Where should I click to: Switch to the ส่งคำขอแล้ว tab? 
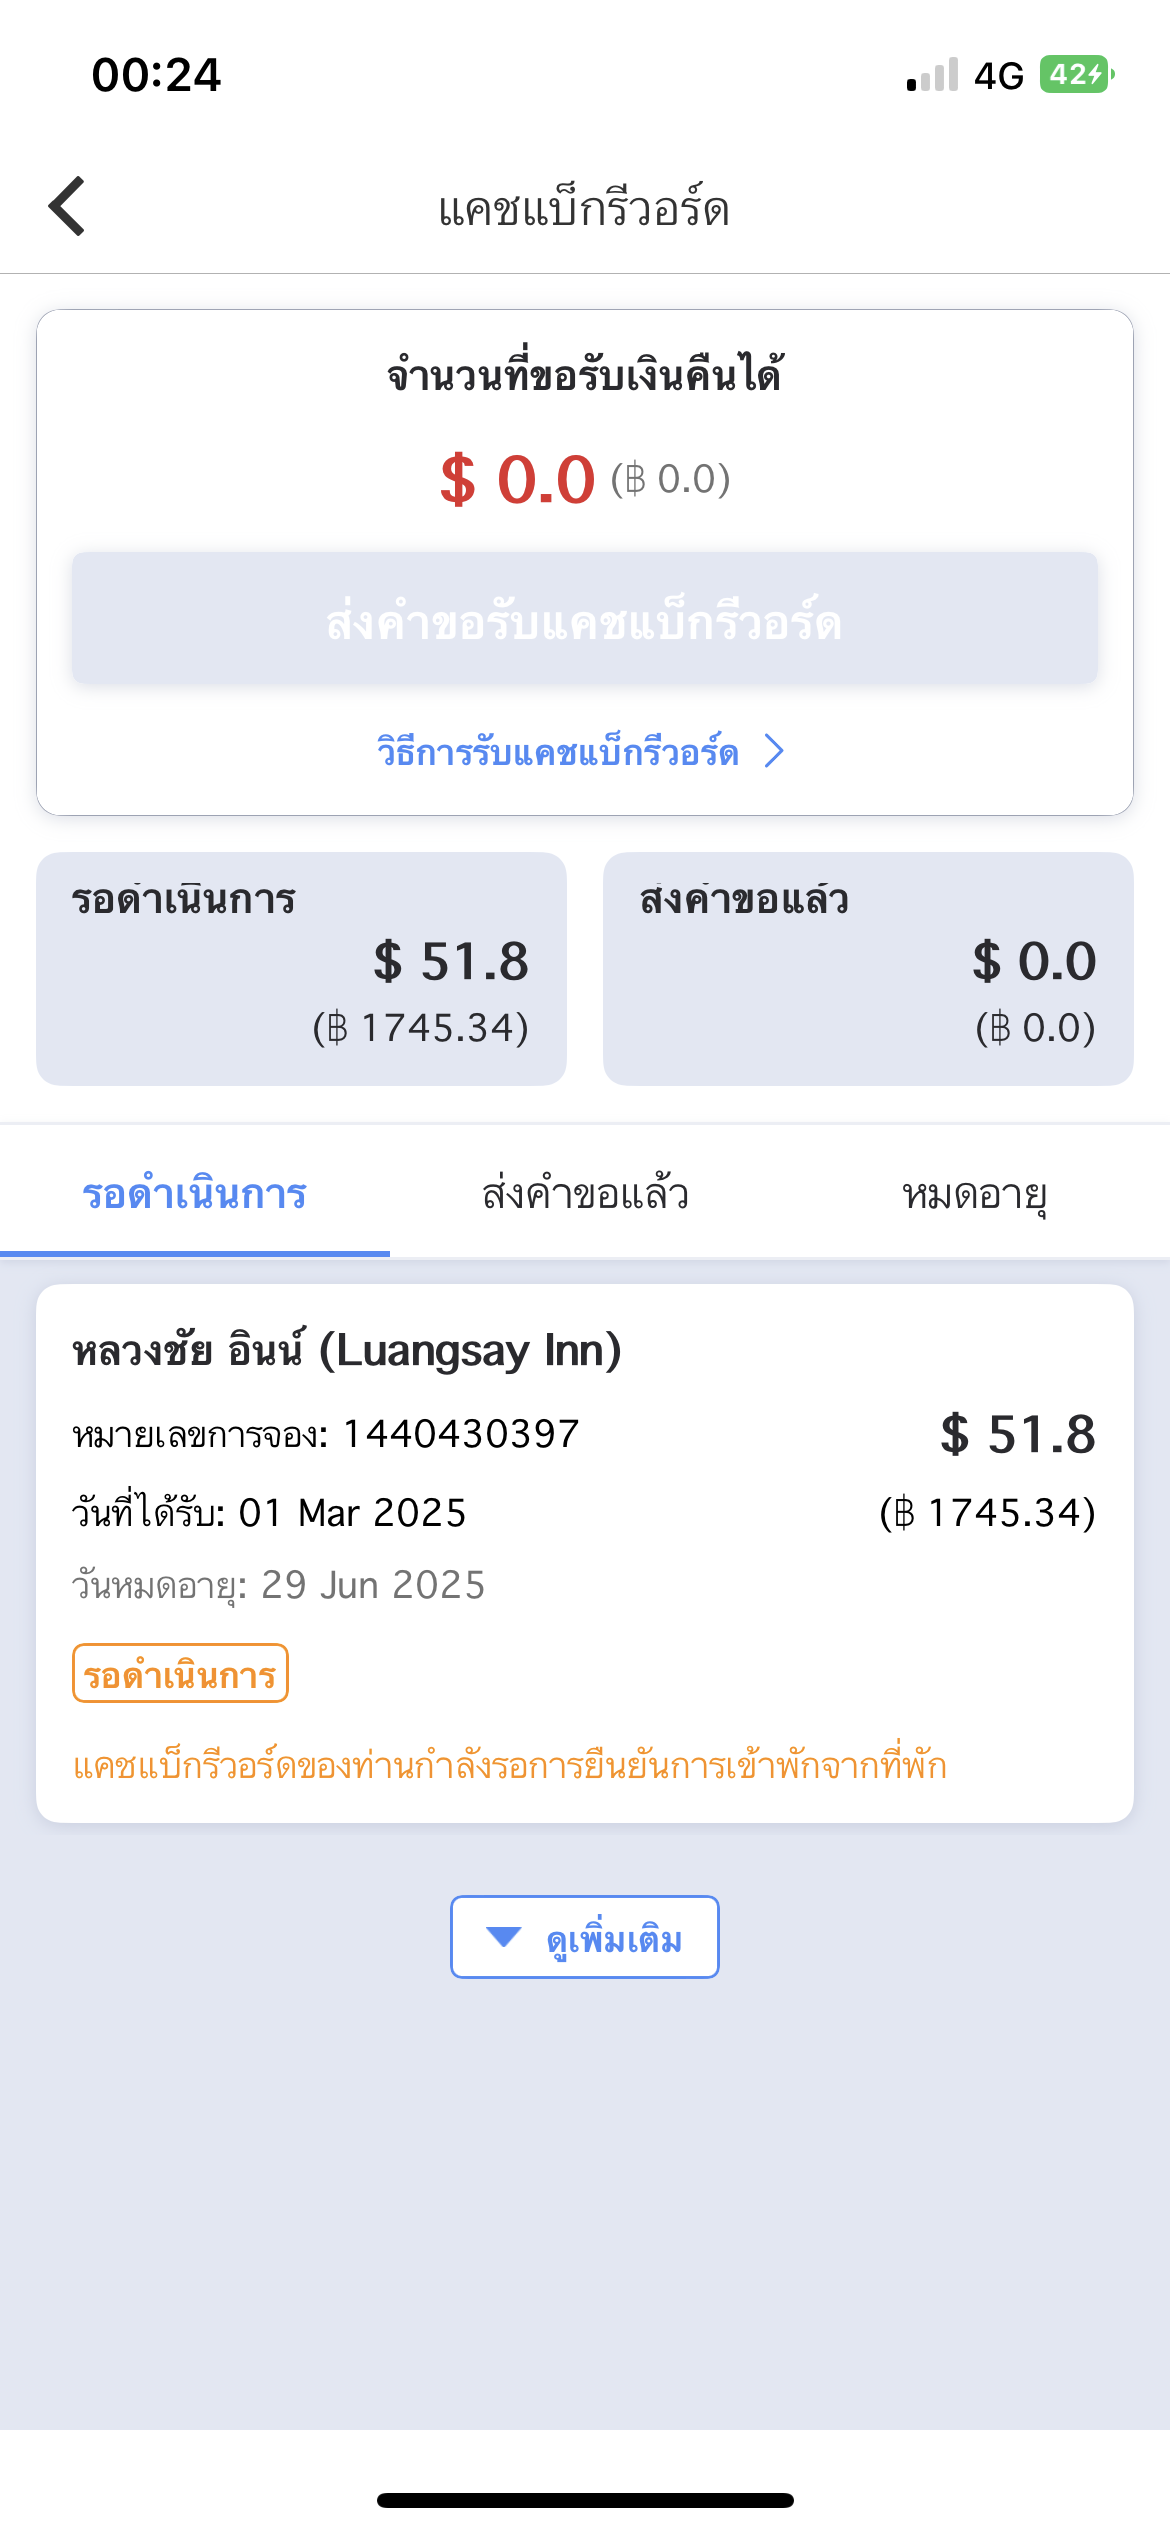pos(585,1194)
